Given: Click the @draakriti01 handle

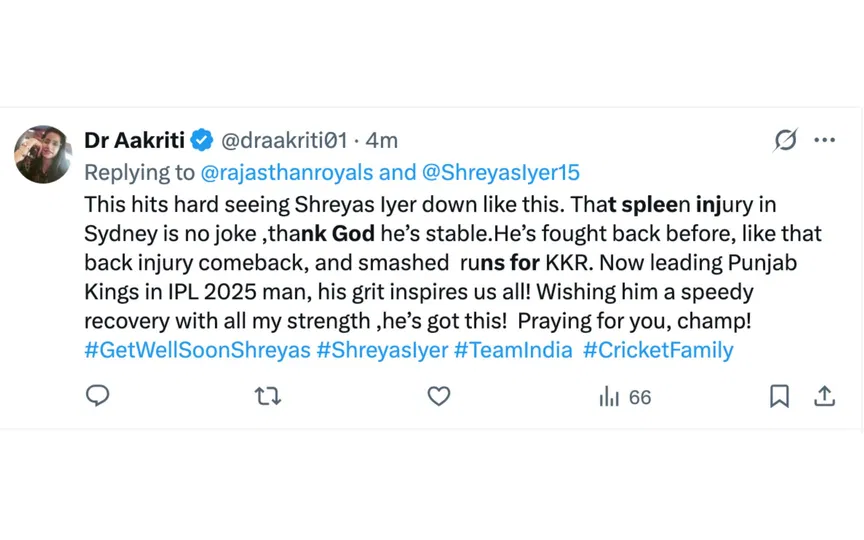Looking at the screenshot, I should [x=282, y=140].
